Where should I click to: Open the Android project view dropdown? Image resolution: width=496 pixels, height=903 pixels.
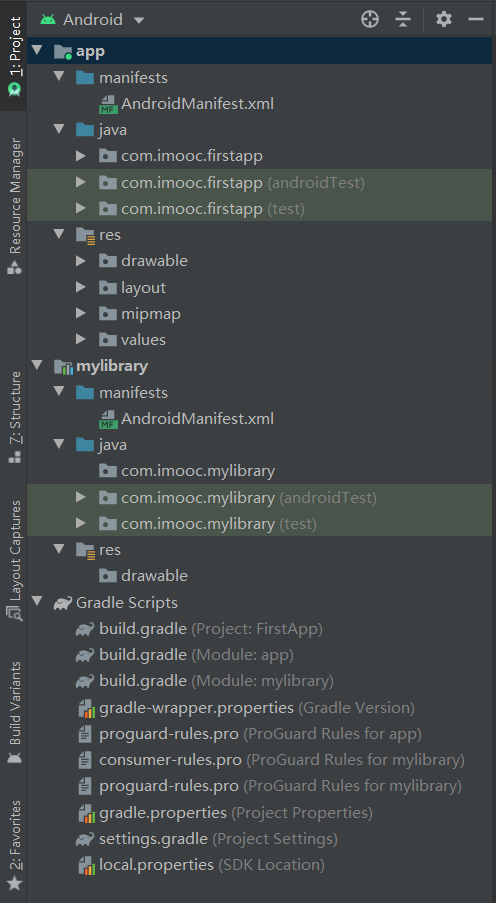coord(92,20)
